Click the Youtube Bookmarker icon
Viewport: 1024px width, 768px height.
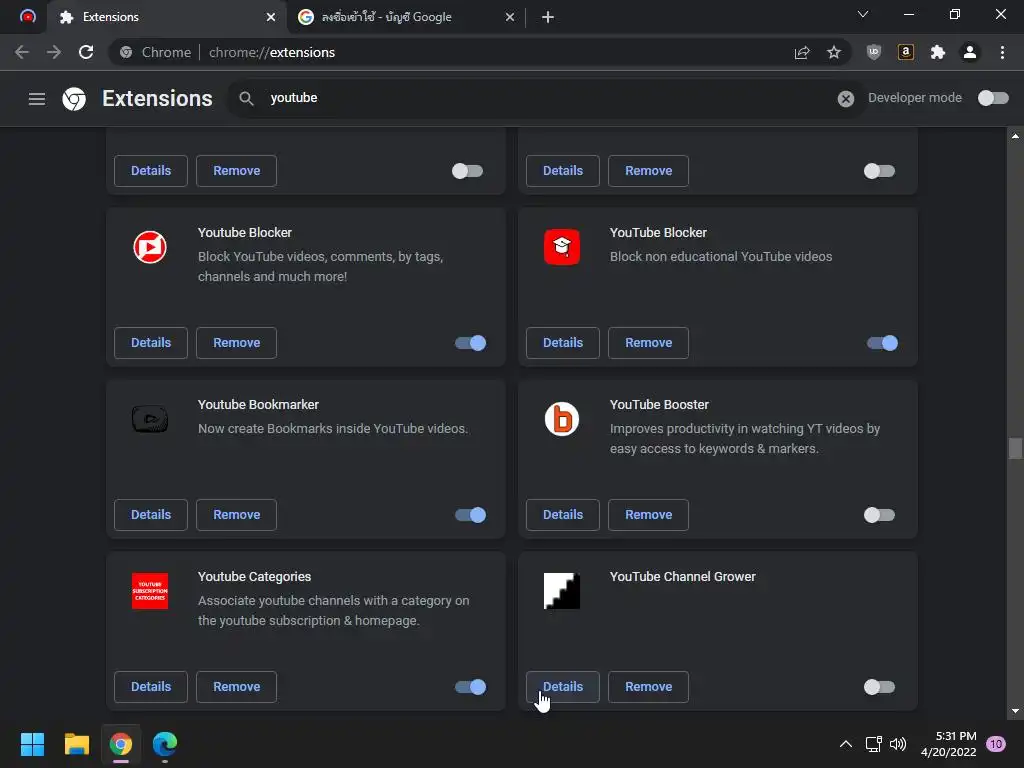(150, 419)
